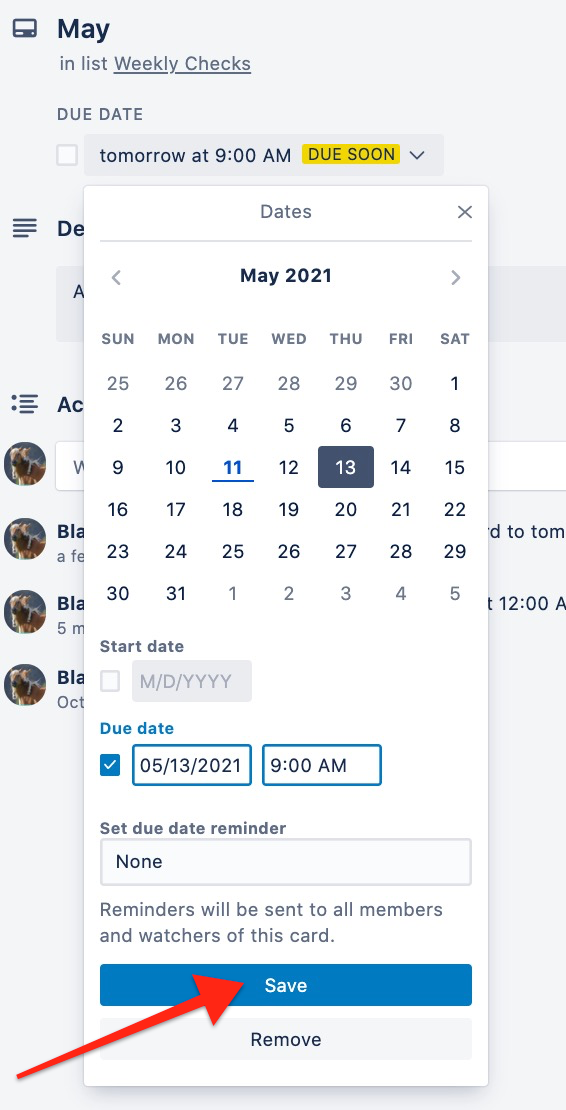Click the user avatar beside comment box
Image resolution: width=566 pixels, height=1110 pixels.
pos(25,465)
